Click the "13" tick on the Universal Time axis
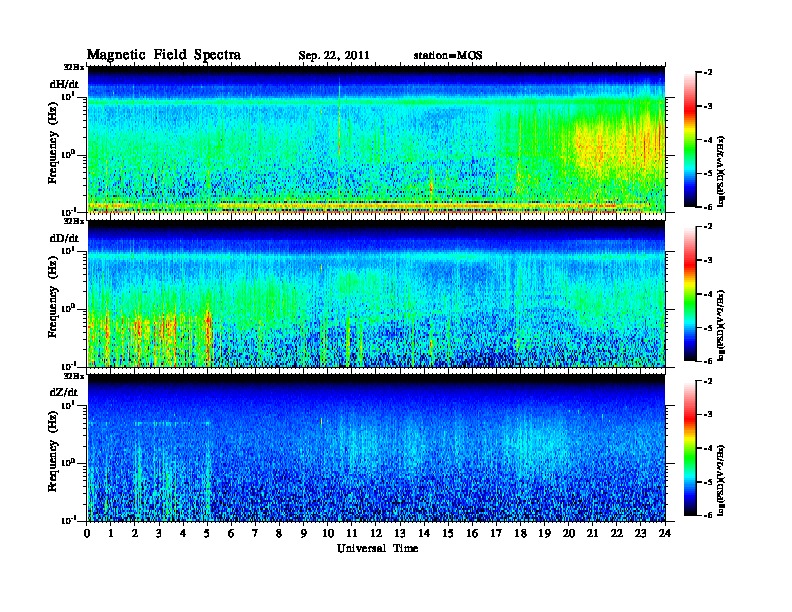This screenshot has height=612, width=792. [400, 533]
